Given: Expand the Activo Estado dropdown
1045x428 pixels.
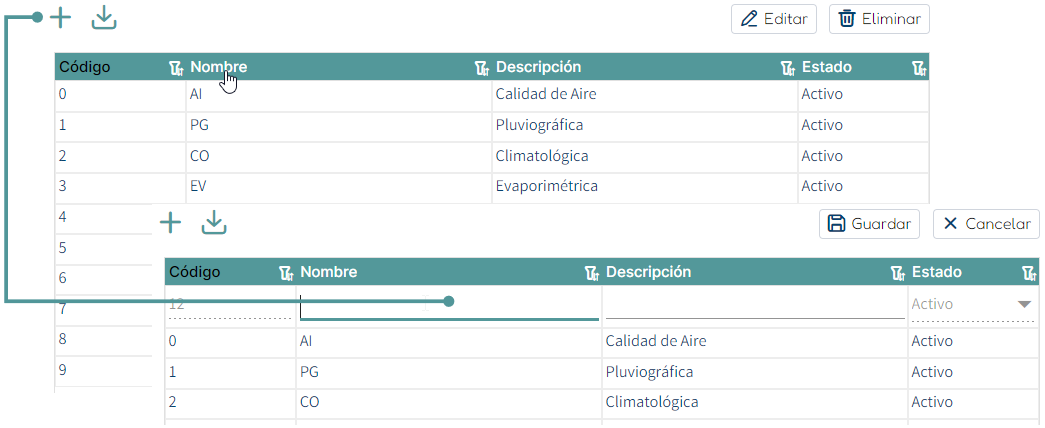Looking at the screenshot, I should (1024, 305).
